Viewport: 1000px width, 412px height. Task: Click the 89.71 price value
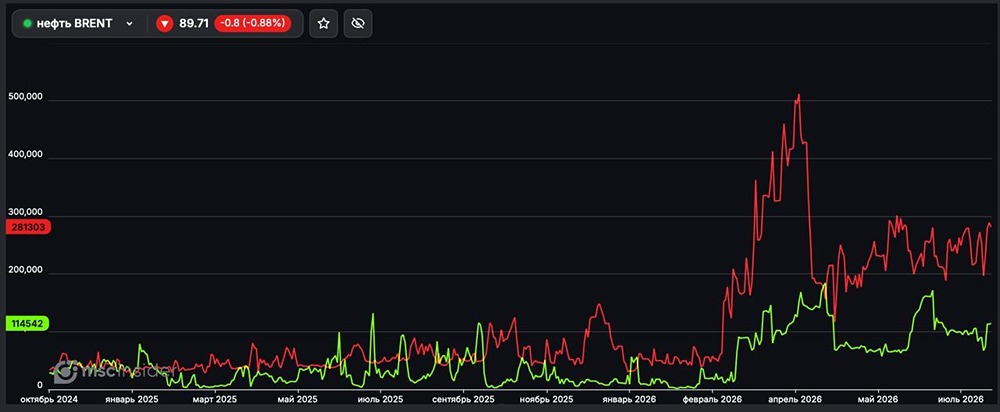pos(194,24)
